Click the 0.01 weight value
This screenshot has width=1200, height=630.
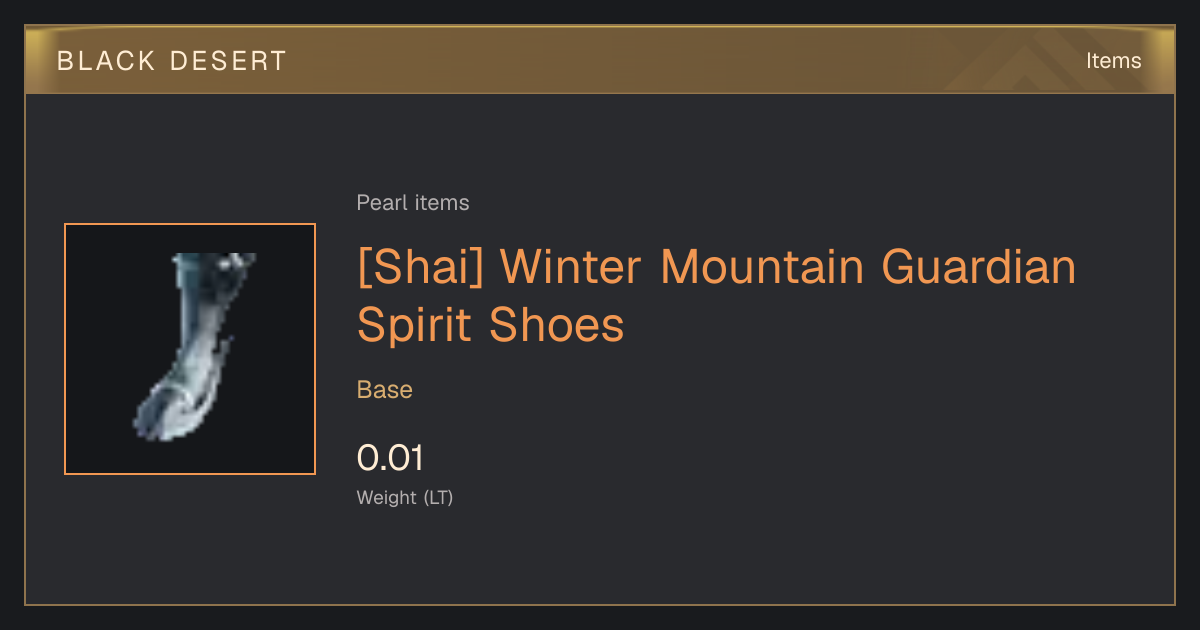tap(391, 458)
